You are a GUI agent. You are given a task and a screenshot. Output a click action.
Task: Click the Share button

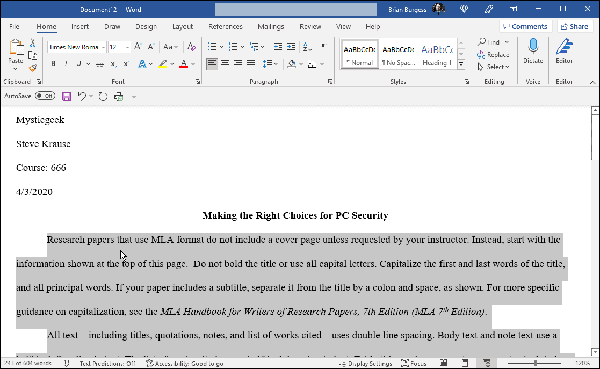coord(574,26)
